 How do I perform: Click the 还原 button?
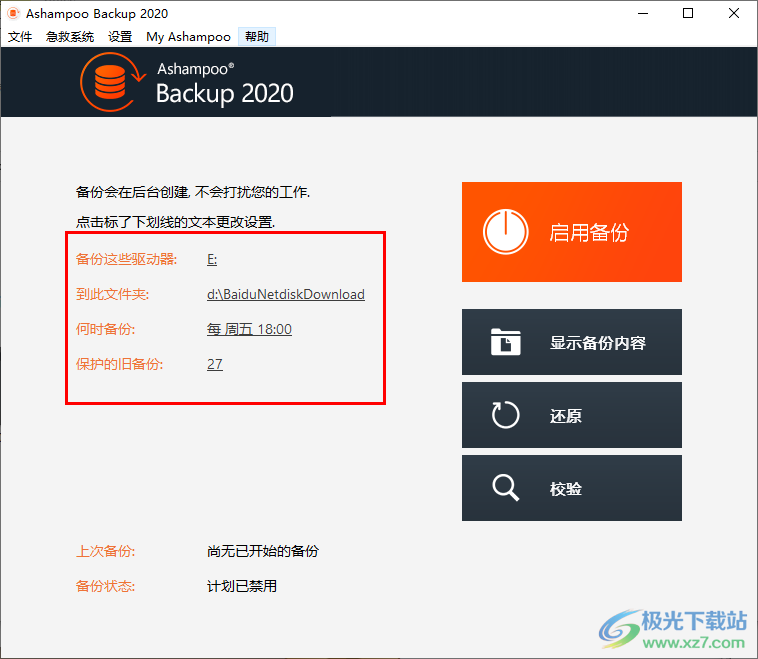point(571,415)
